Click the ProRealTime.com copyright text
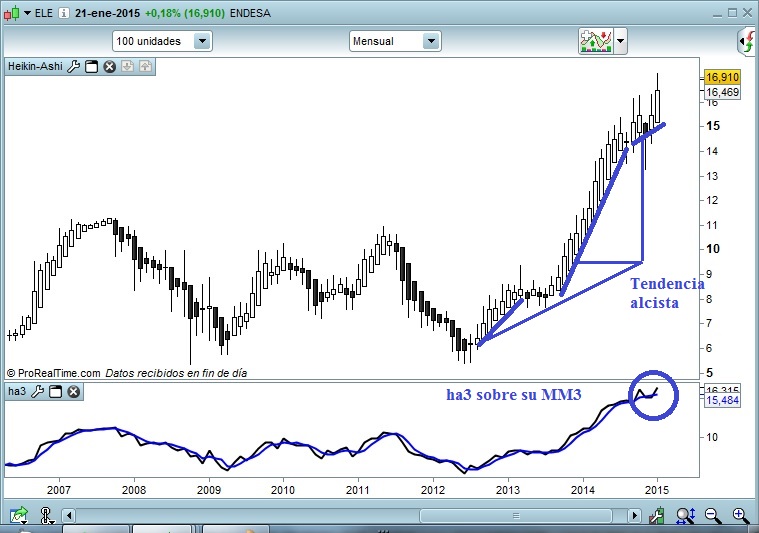Image resolution: width=759 pixels, height=533 pixels. [x=54, y=373]
